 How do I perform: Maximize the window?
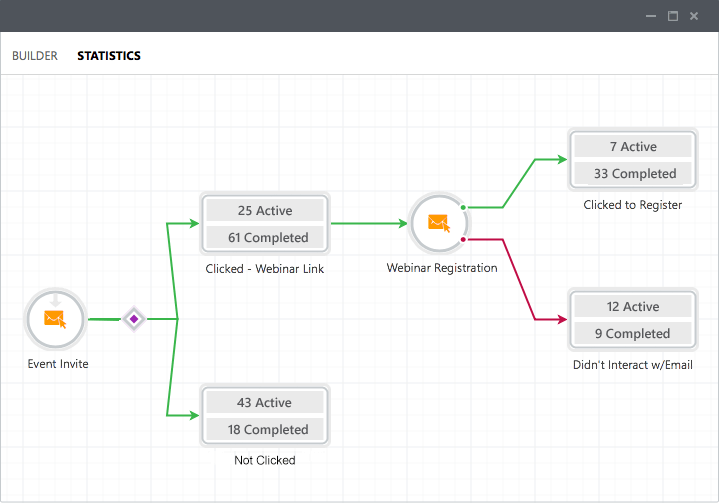tap(673, 16)
